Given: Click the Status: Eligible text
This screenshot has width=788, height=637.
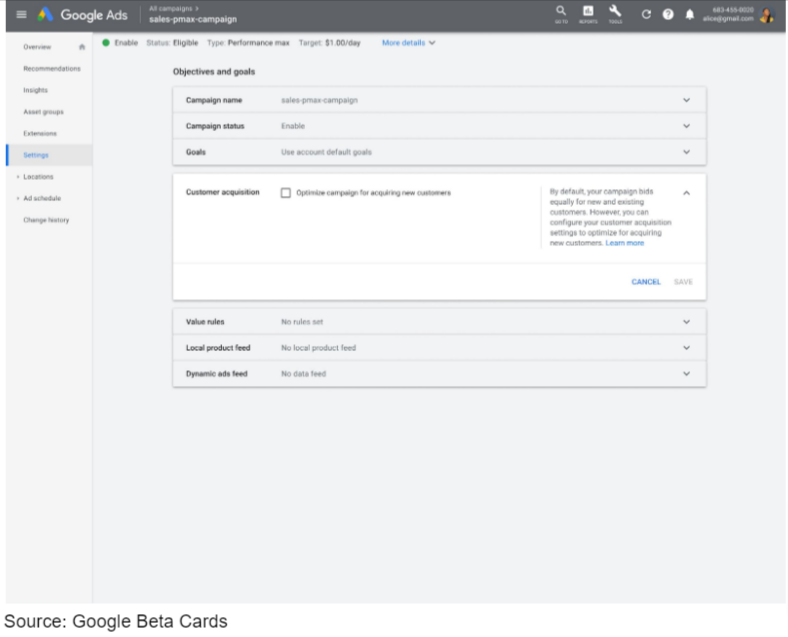Looking at the screenshot, I should 172,43.
